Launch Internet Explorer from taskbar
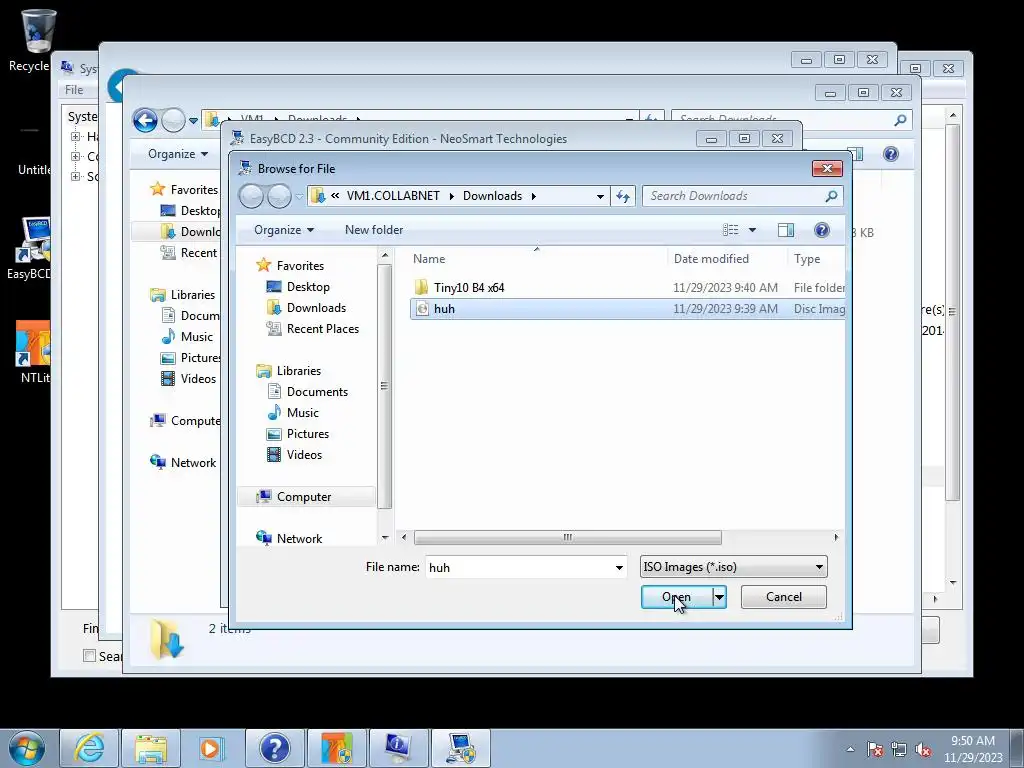Screen dimensions: 1024x768 tap(89, 748)
